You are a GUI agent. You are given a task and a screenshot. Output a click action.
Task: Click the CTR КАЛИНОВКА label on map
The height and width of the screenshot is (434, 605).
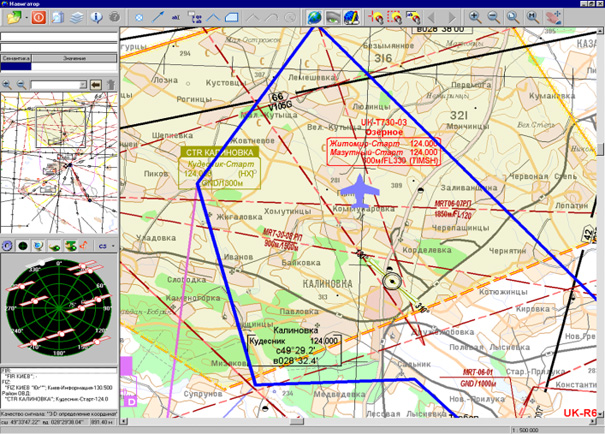click(x=220, y=152)
